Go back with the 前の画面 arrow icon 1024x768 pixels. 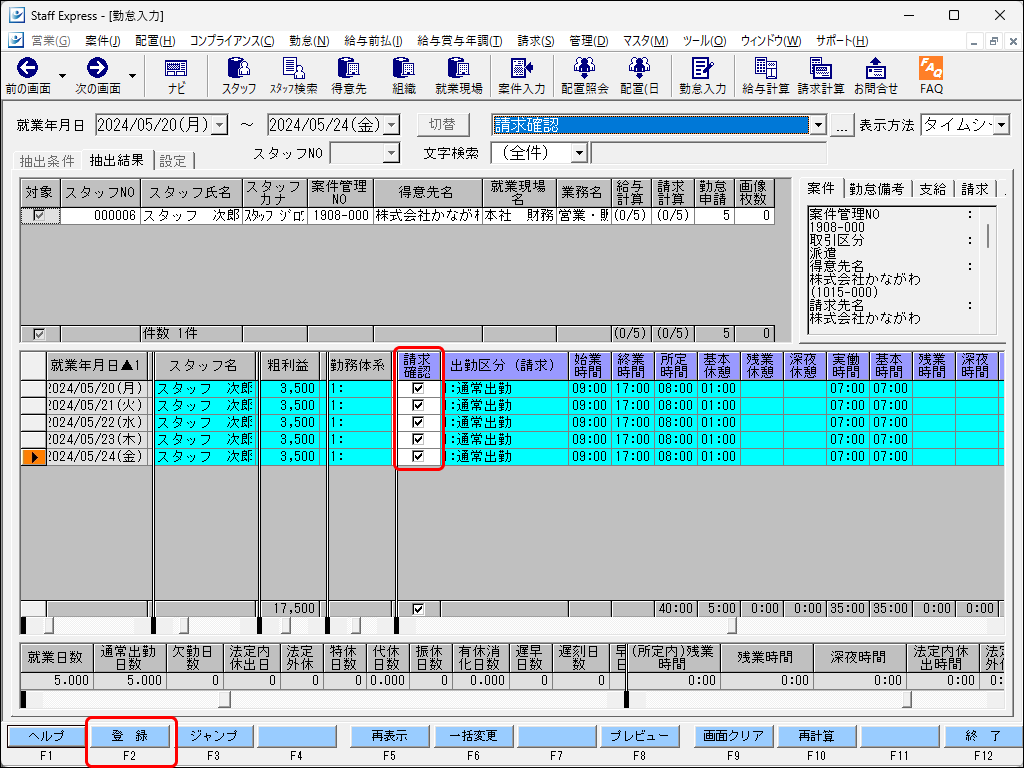coord(27,76)
